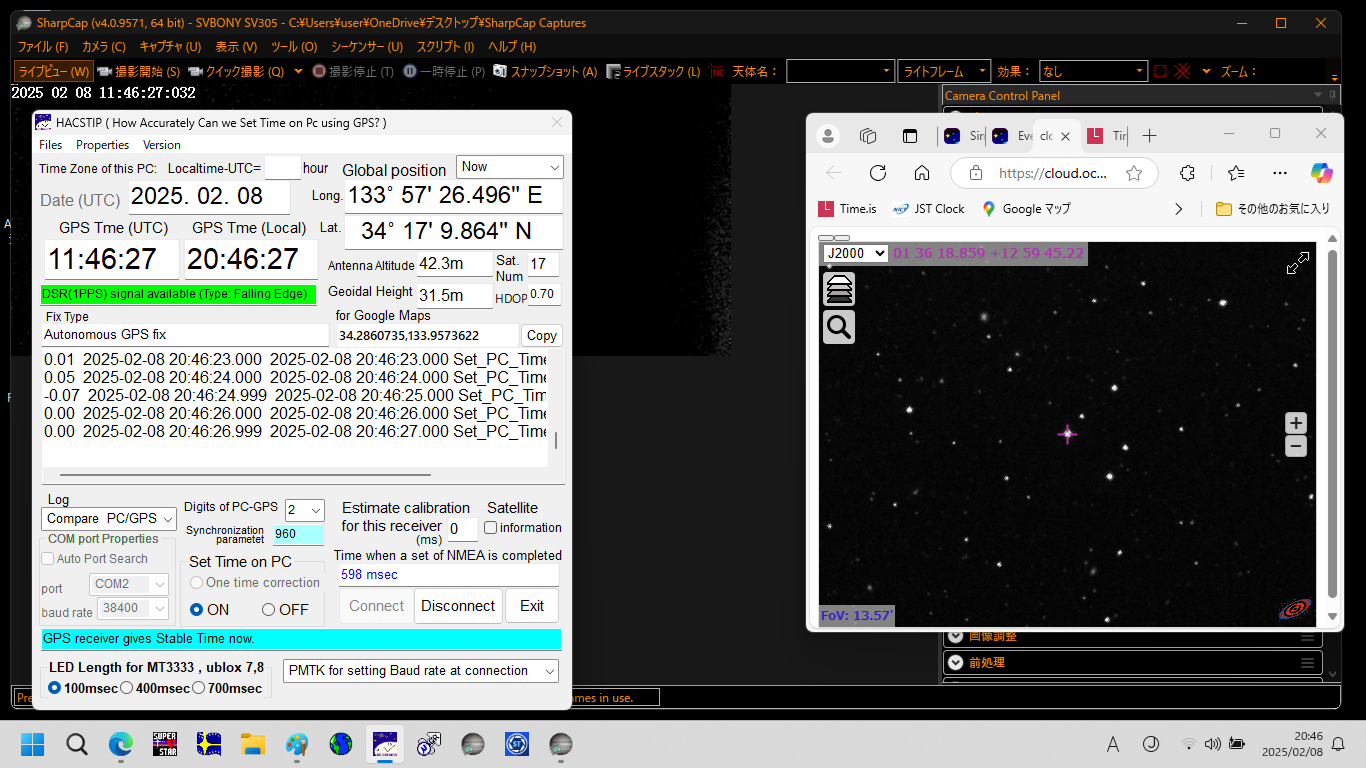Screen dimensions: 1366x768
Task: Open File Explorer from the taskbar
Action: (x=253, y=744)
